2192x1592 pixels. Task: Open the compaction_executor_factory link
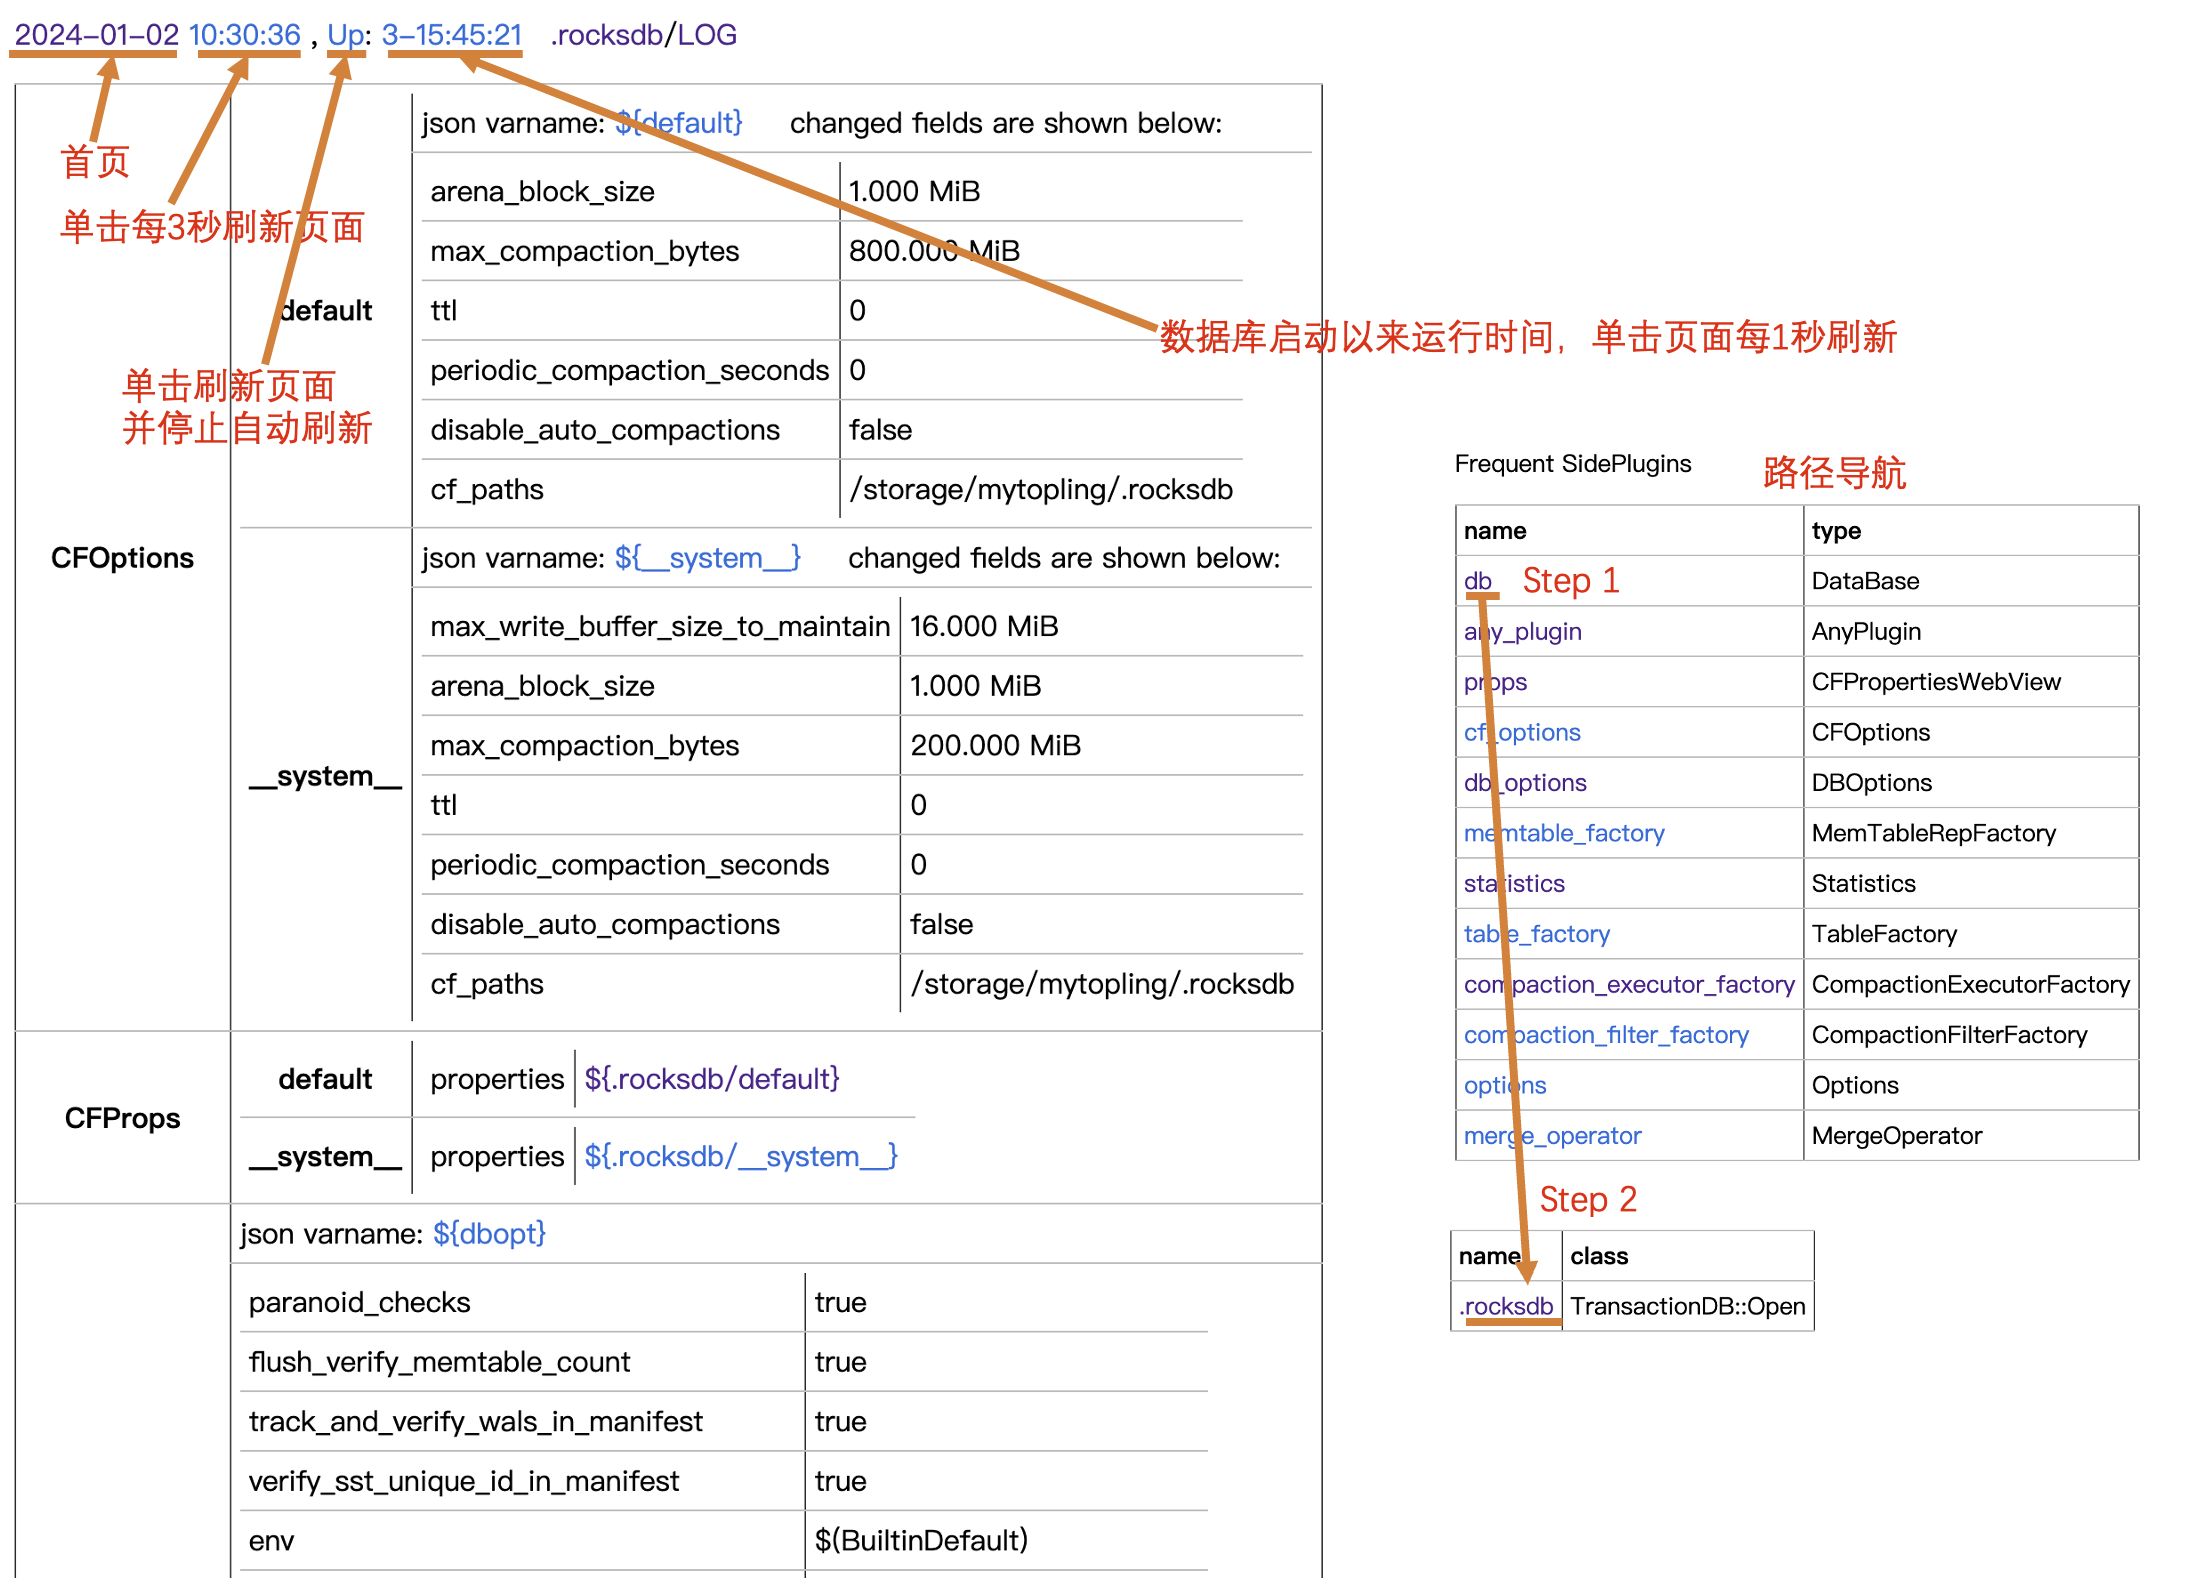(x=1629, y=985)
